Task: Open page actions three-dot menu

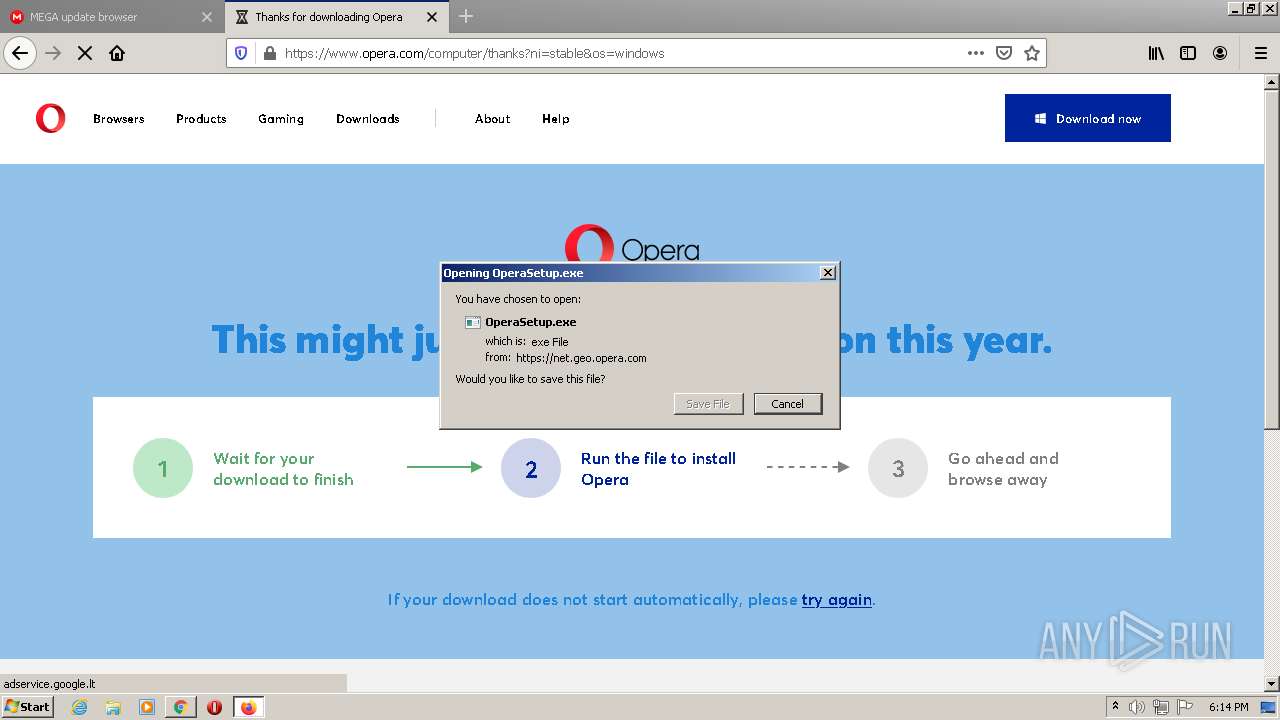Action: (976, 53)
